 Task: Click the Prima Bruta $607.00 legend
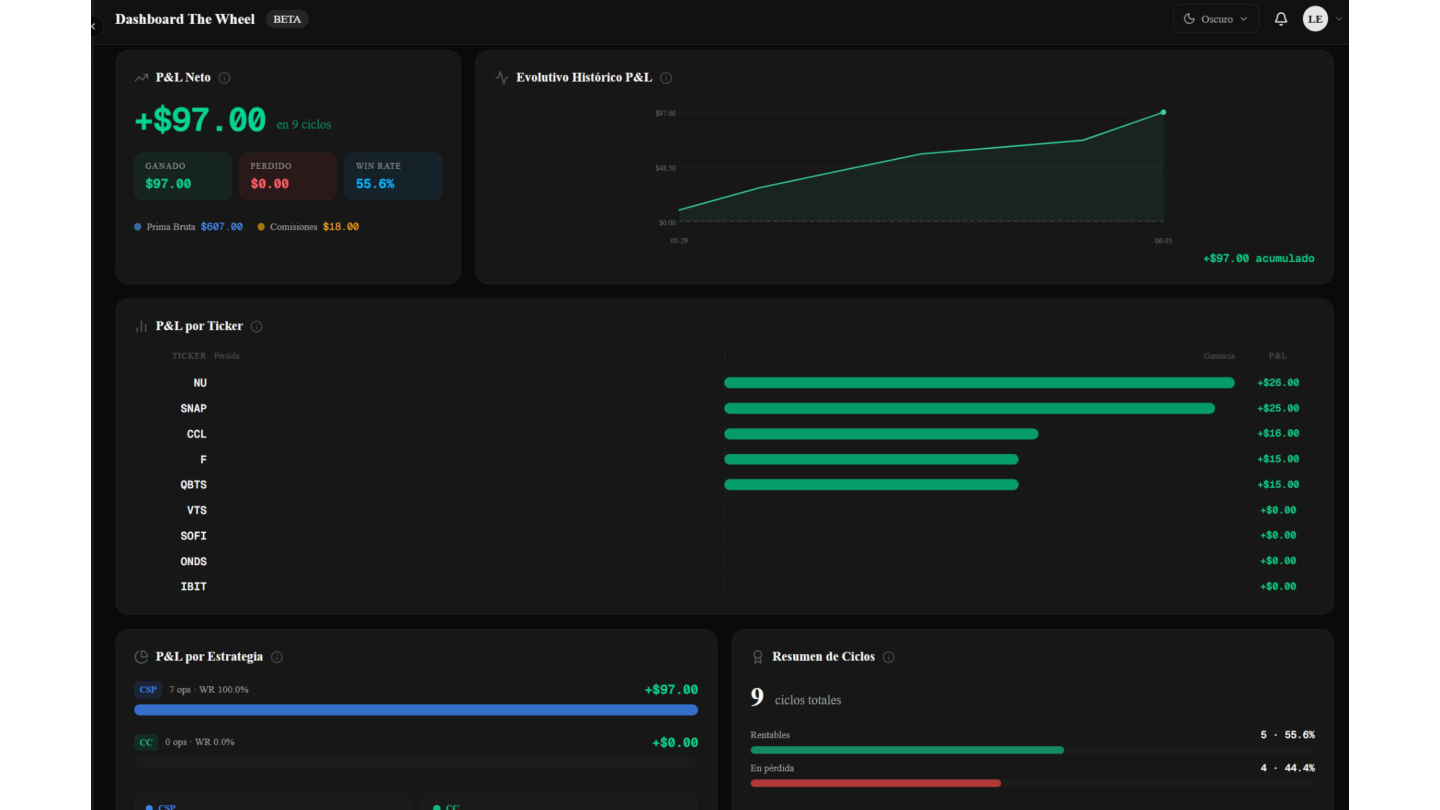[x=189, y=227]
